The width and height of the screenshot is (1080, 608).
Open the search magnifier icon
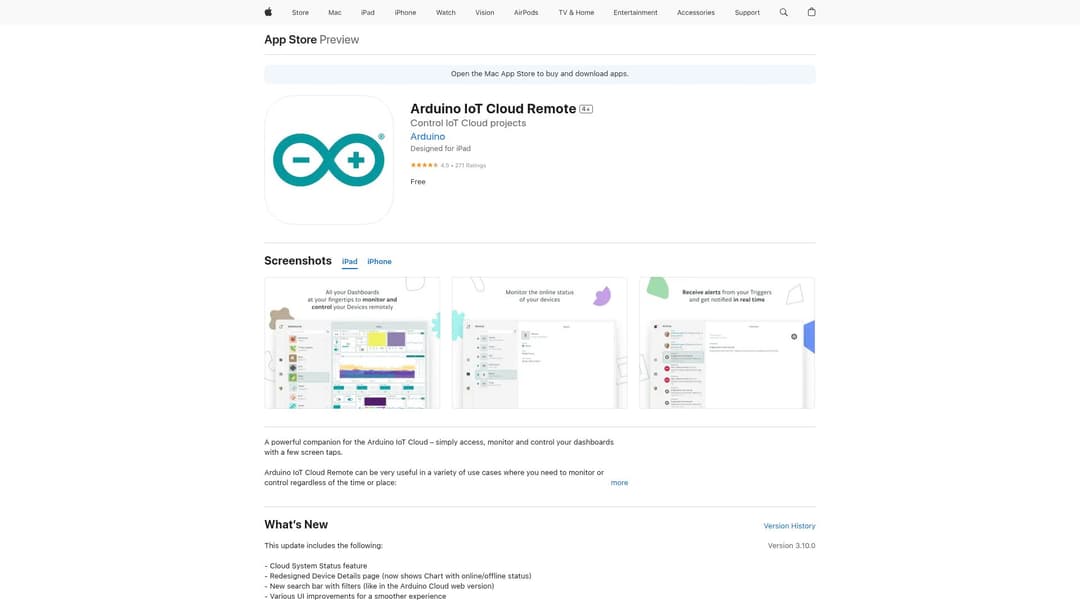pos(783,12)
